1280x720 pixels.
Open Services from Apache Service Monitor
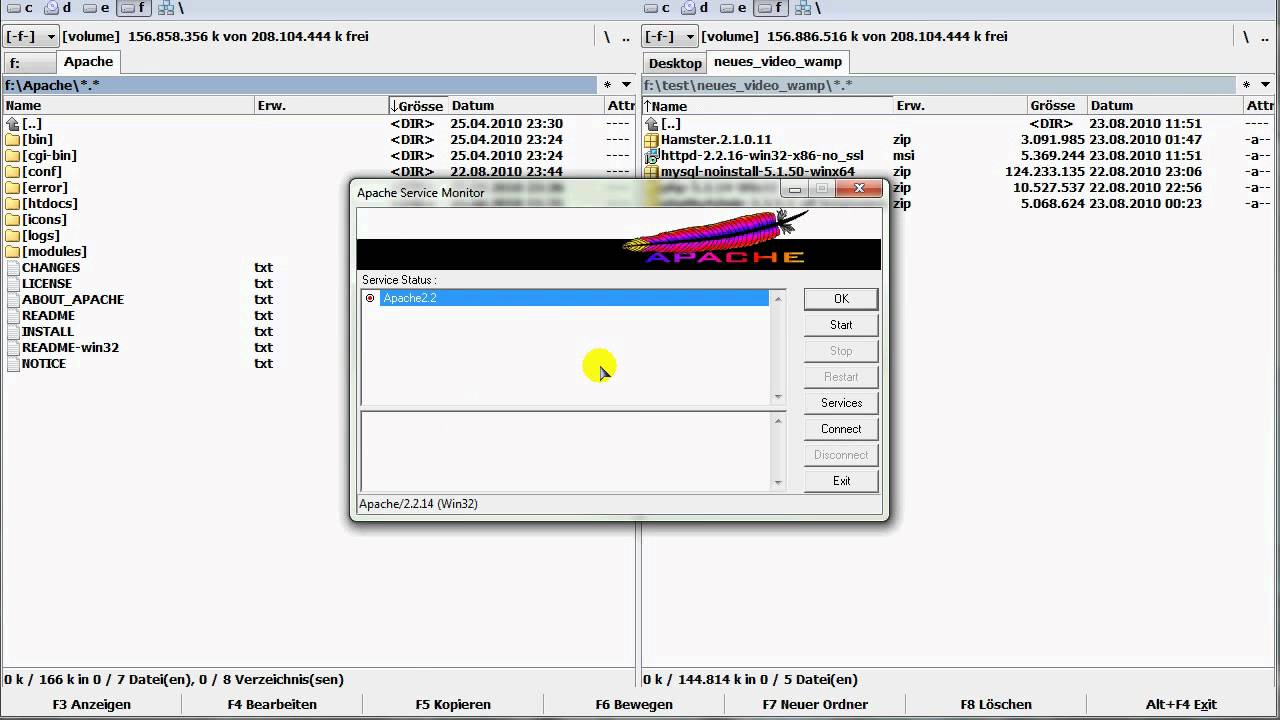[841, 403]
